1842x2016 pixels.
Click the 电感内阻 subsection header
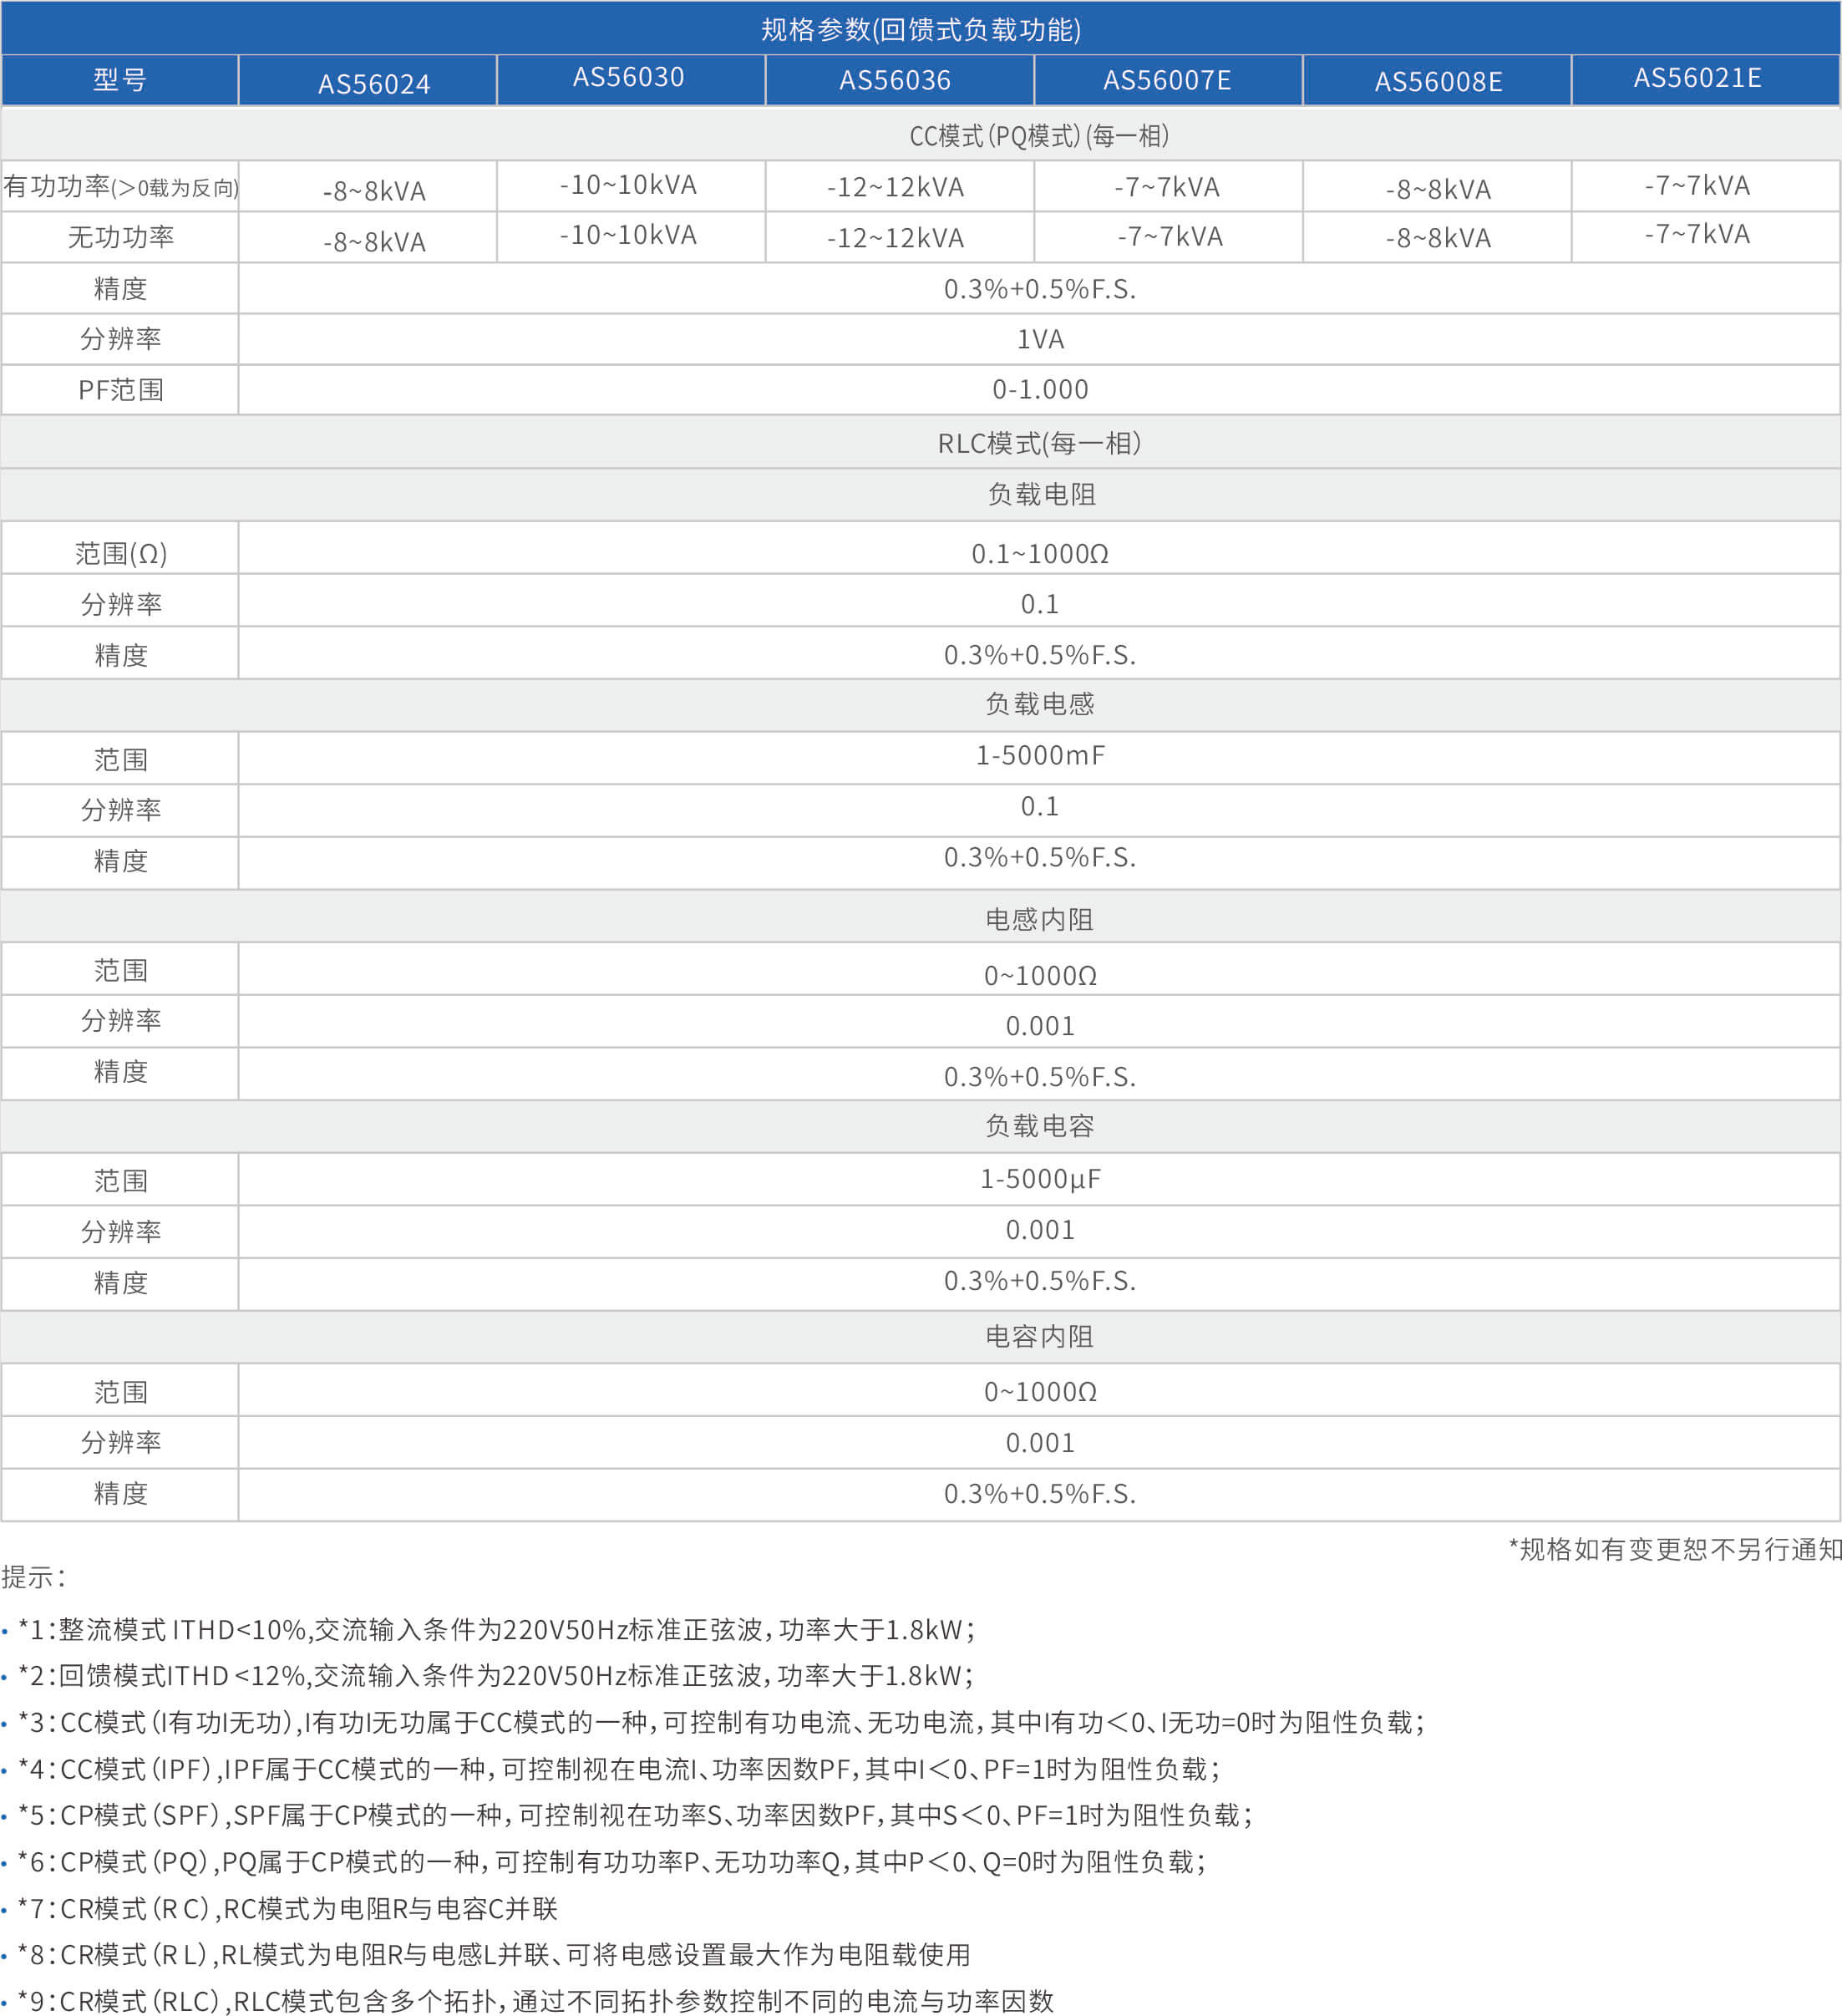coord(1039,919)
